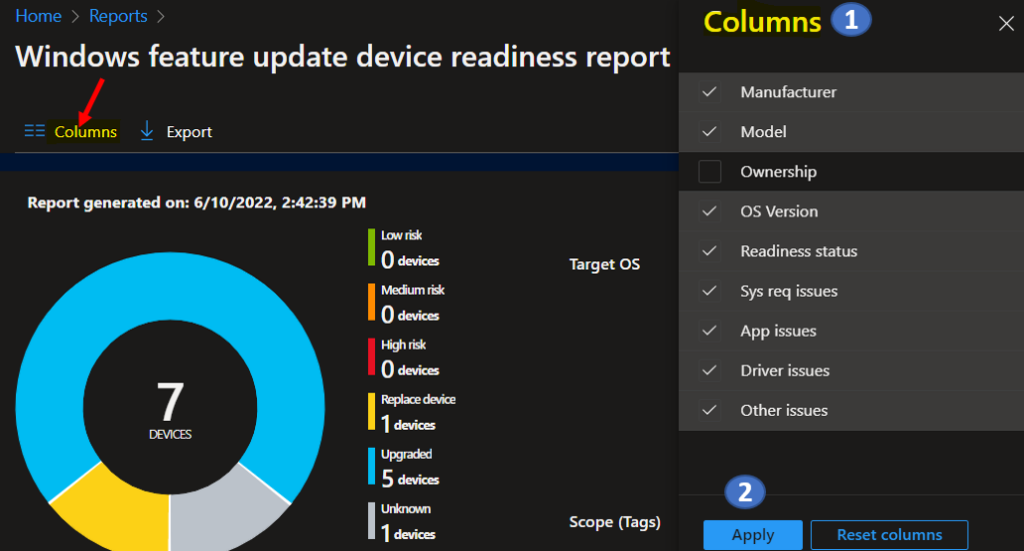
Task: Uncheck the App issues checkbox
Action: point(710,331)
